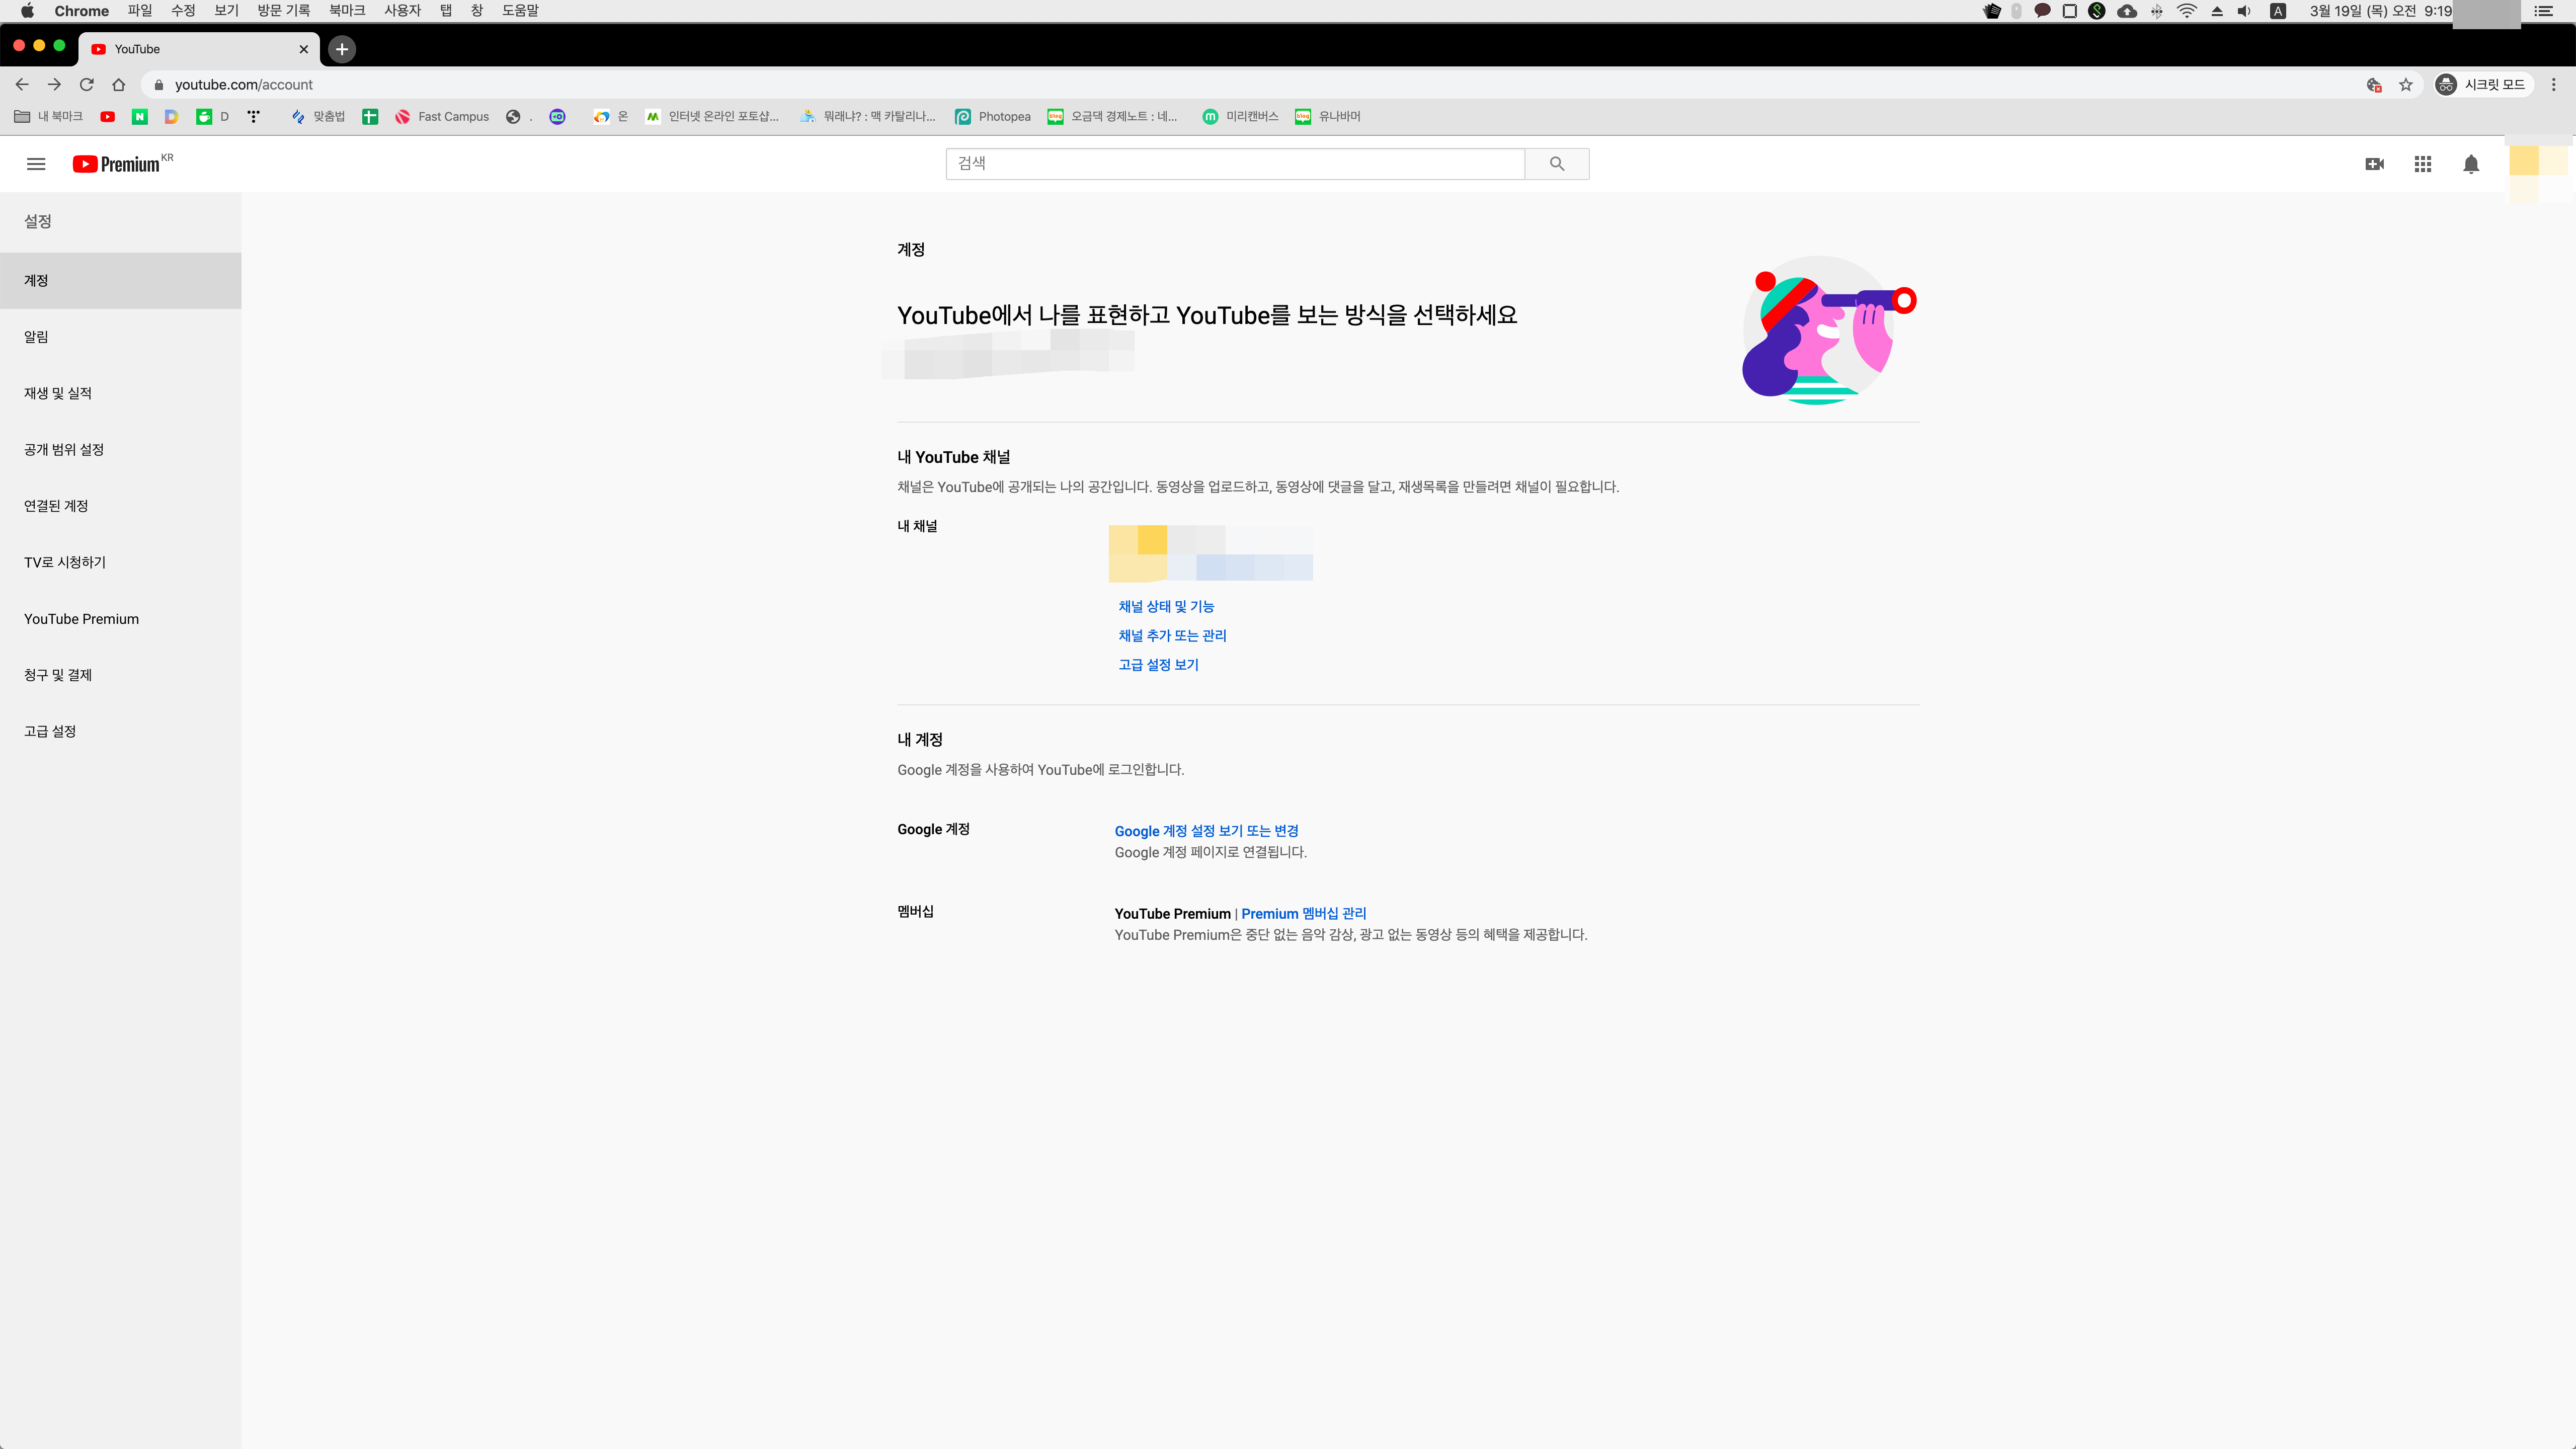Select 고급 설정 in the sidebar
This screenshot has width=2576, height=1449.
[x=120, y=731]
